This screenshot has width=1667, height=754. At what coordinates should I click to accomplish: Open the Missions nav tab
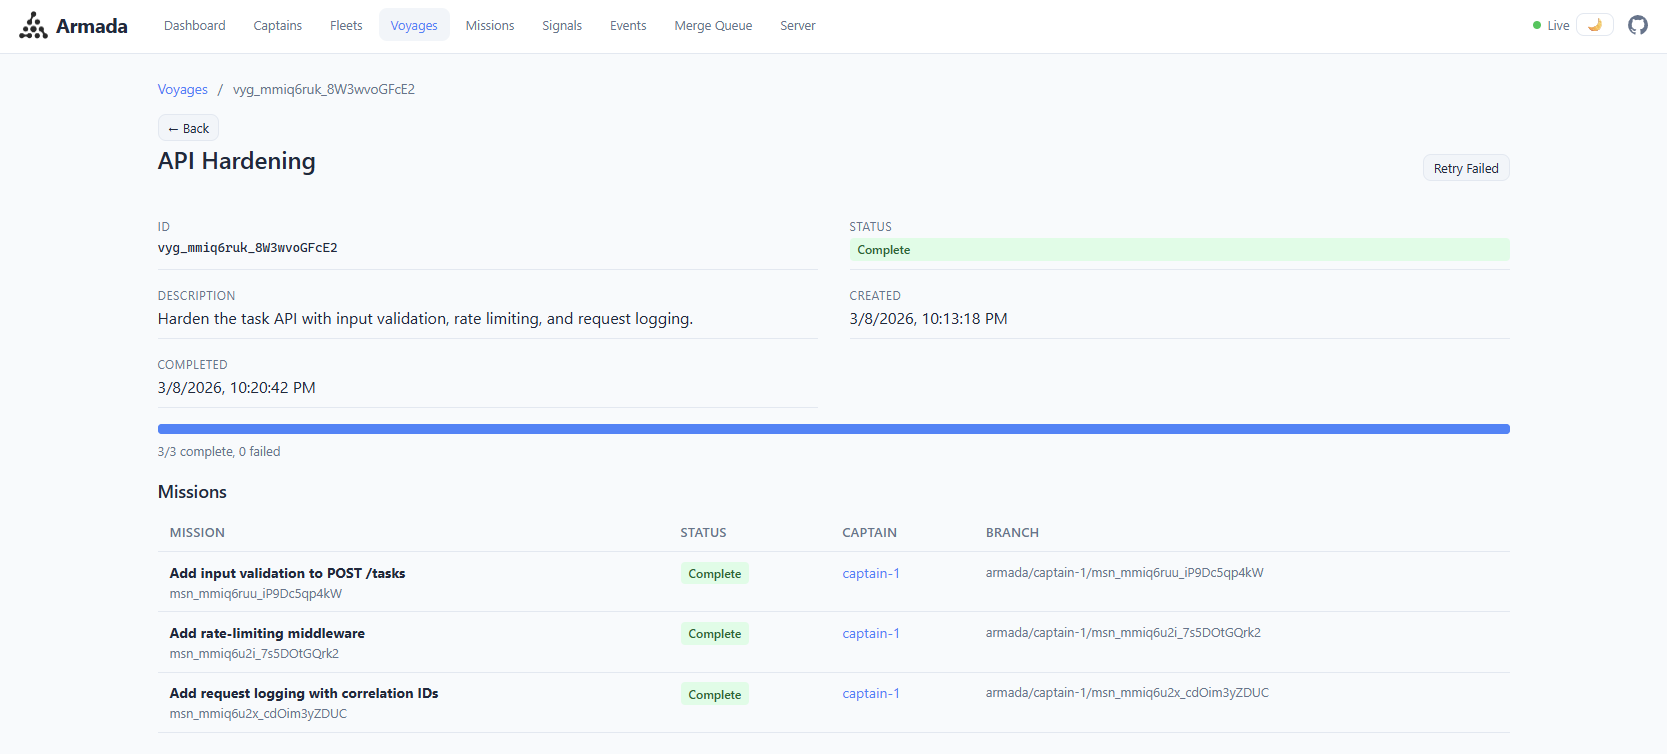pos(489,26)
